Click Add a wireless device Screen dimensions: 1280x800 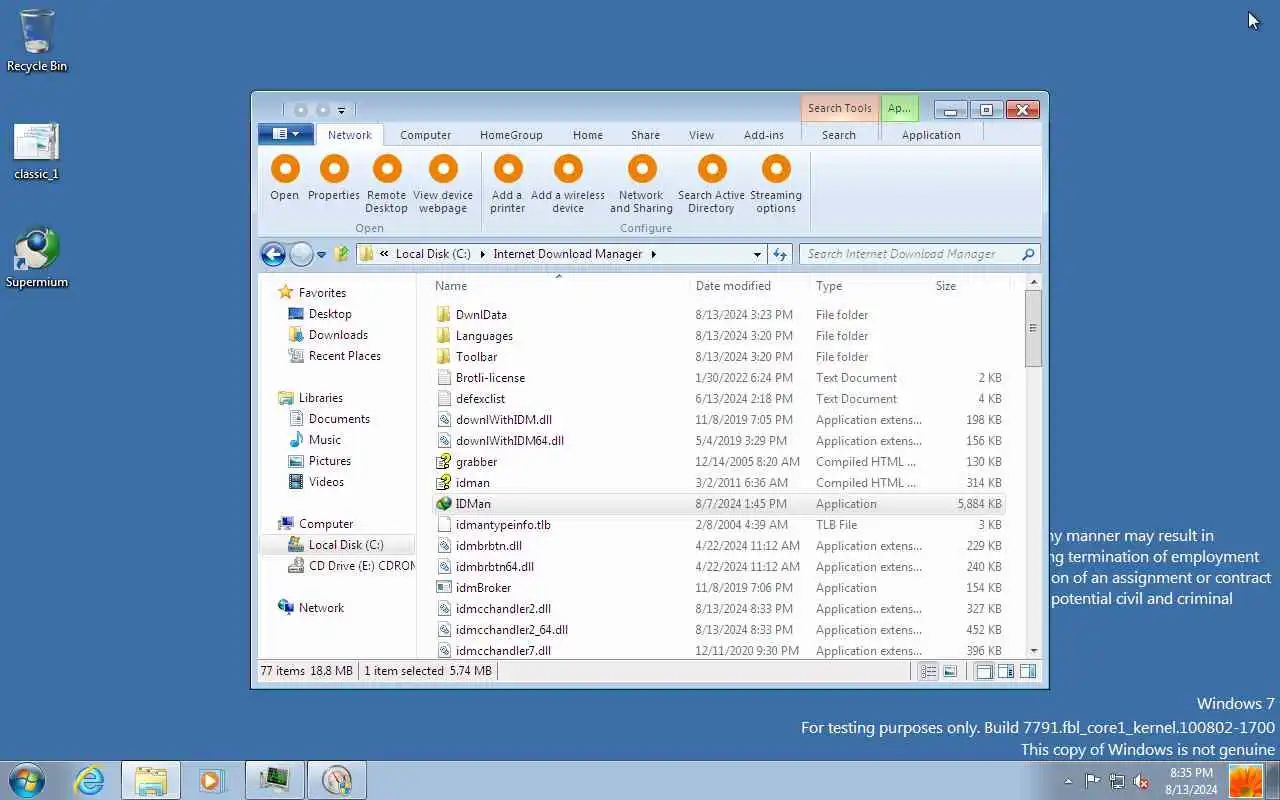point(568,182)
